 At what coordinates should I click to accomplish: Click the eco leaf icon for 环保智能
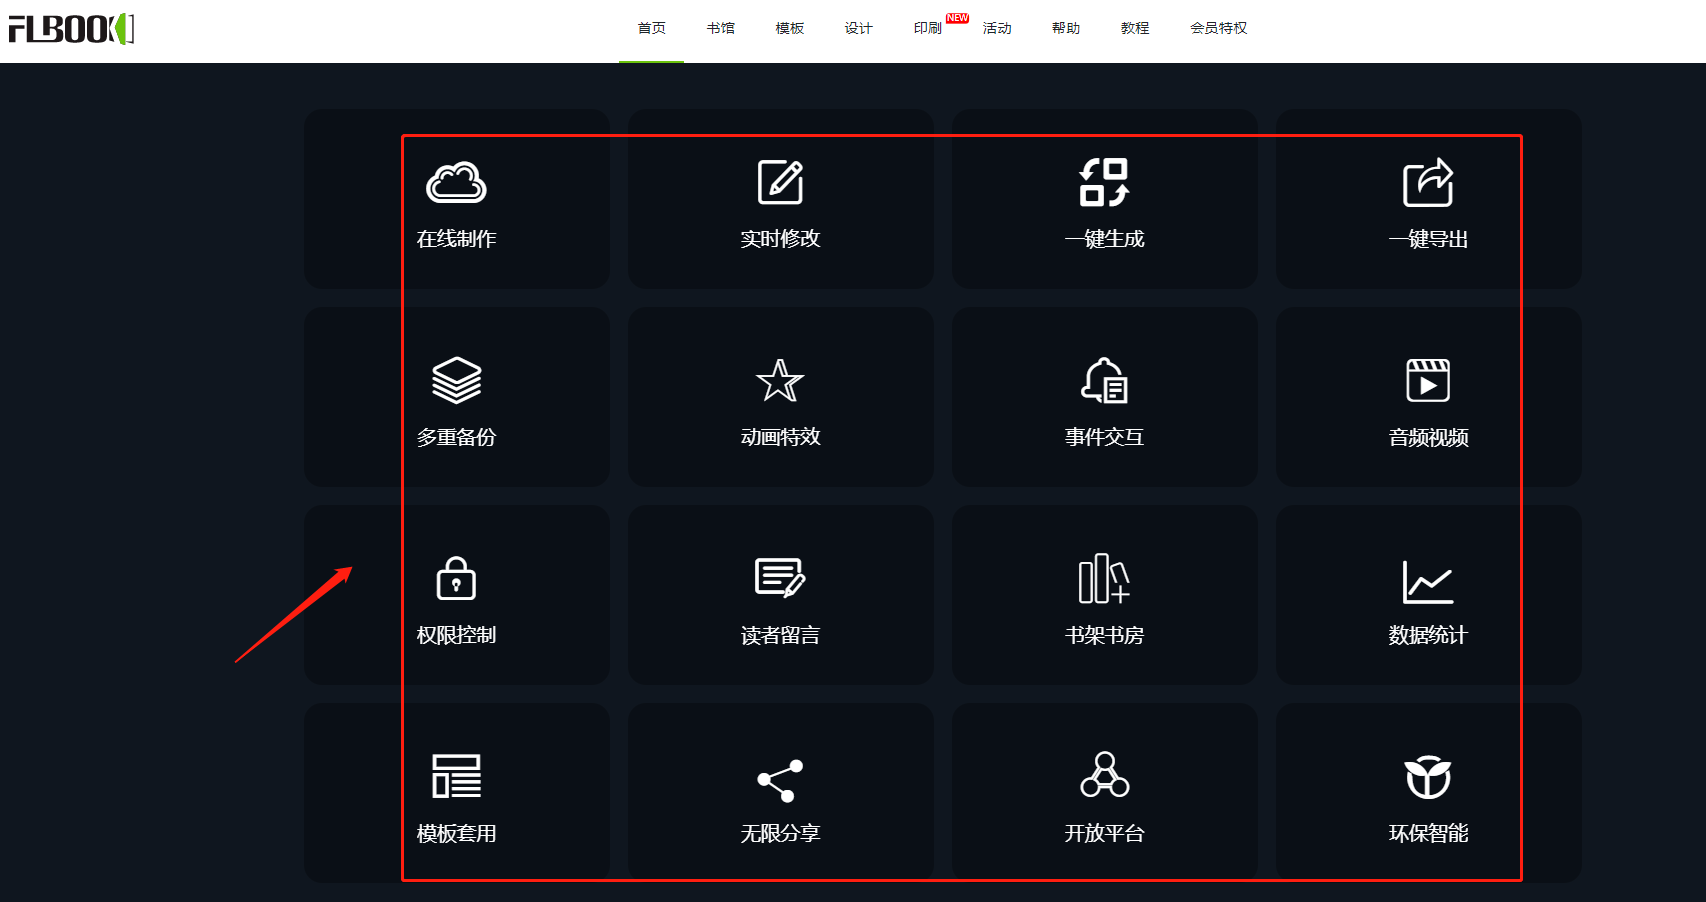coord(1428,777)
